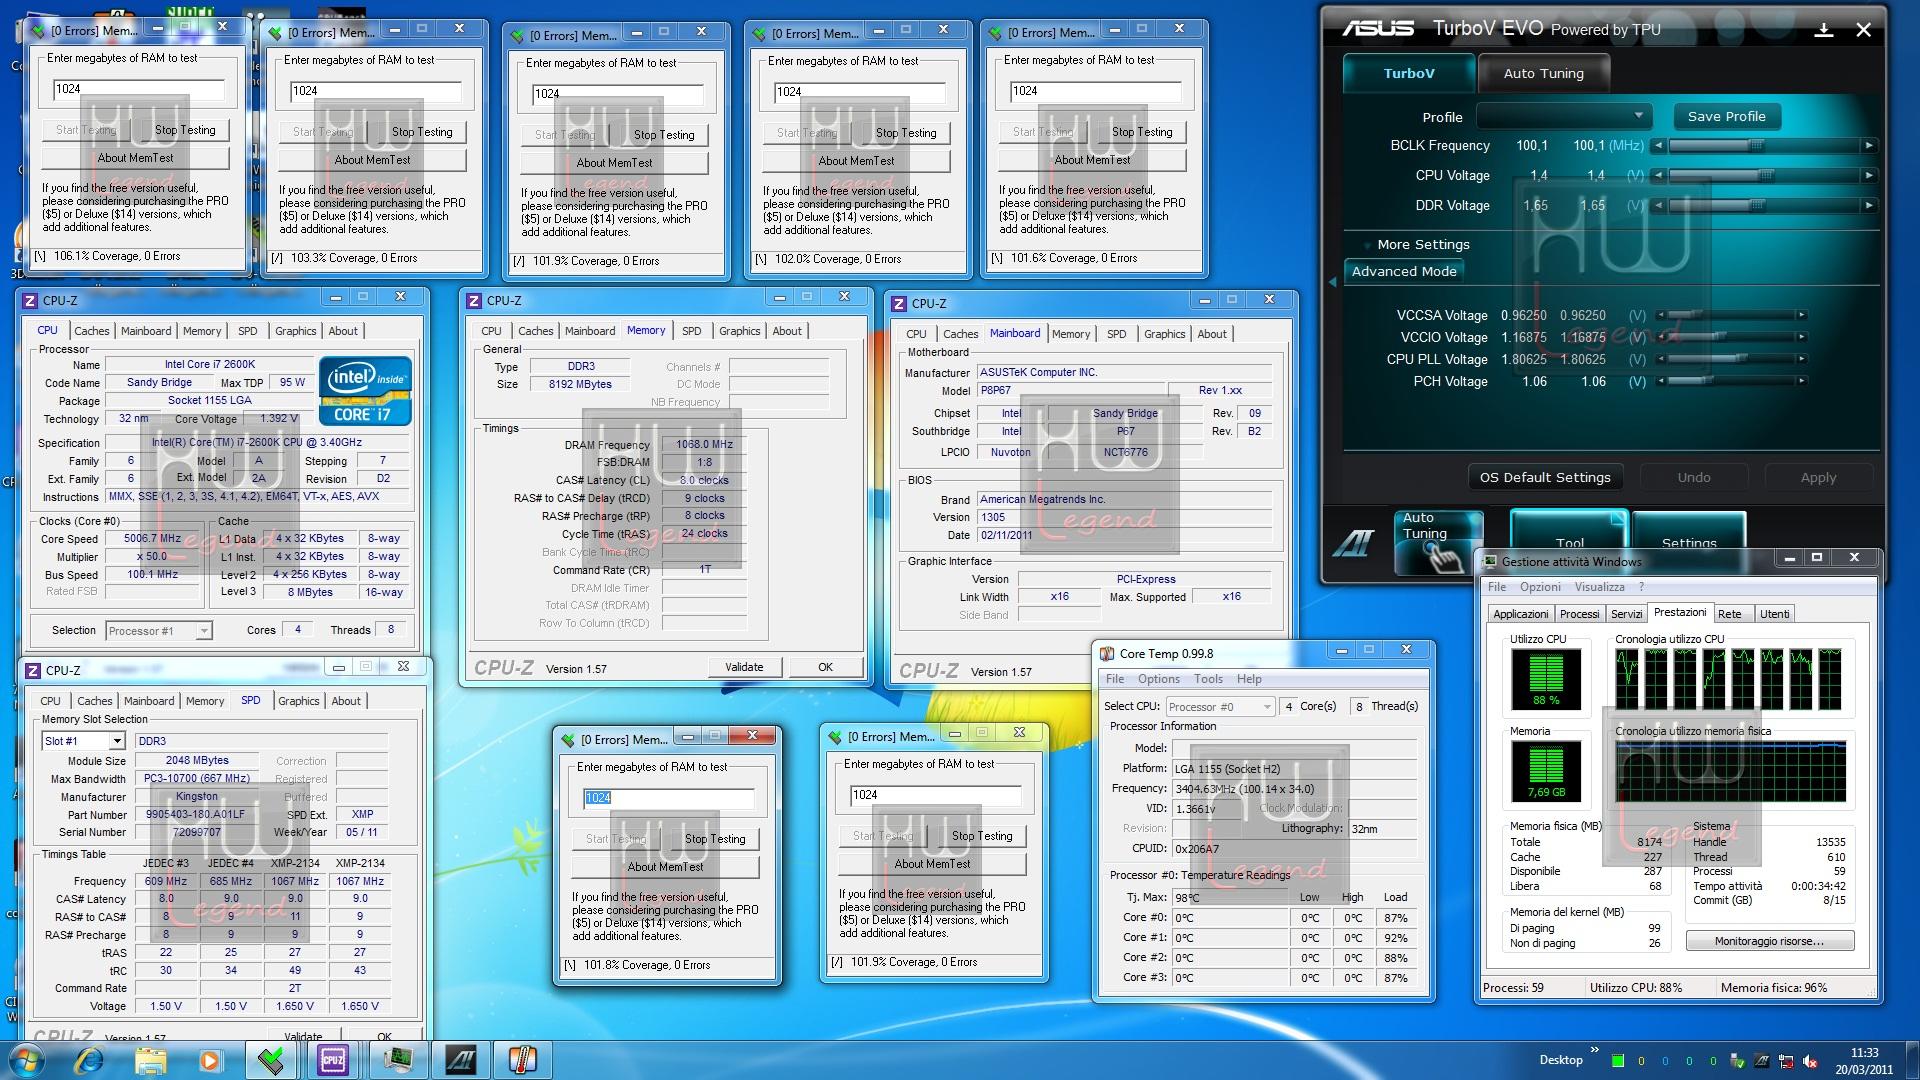
Task: Click About MemTest in 102.0% coverage window
Action: [856, 161]
